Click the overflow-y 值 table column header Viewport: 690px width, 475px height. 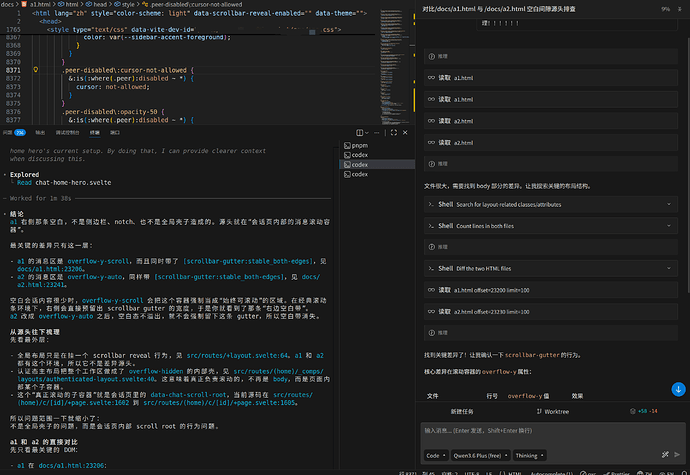(528, 396)
